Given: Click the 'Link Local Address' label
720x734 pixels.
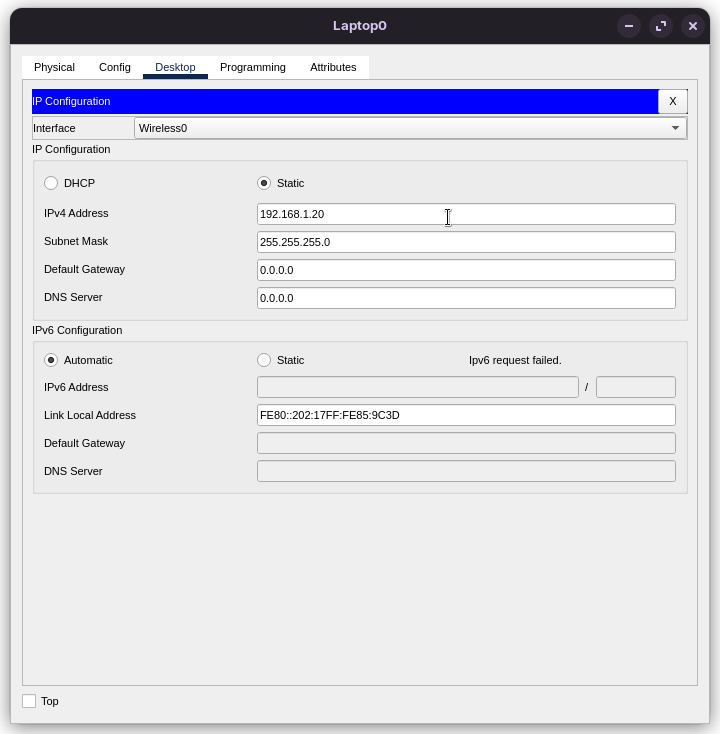Looking at the screenshot, I should pyautogui.click(x=90, y=415).
